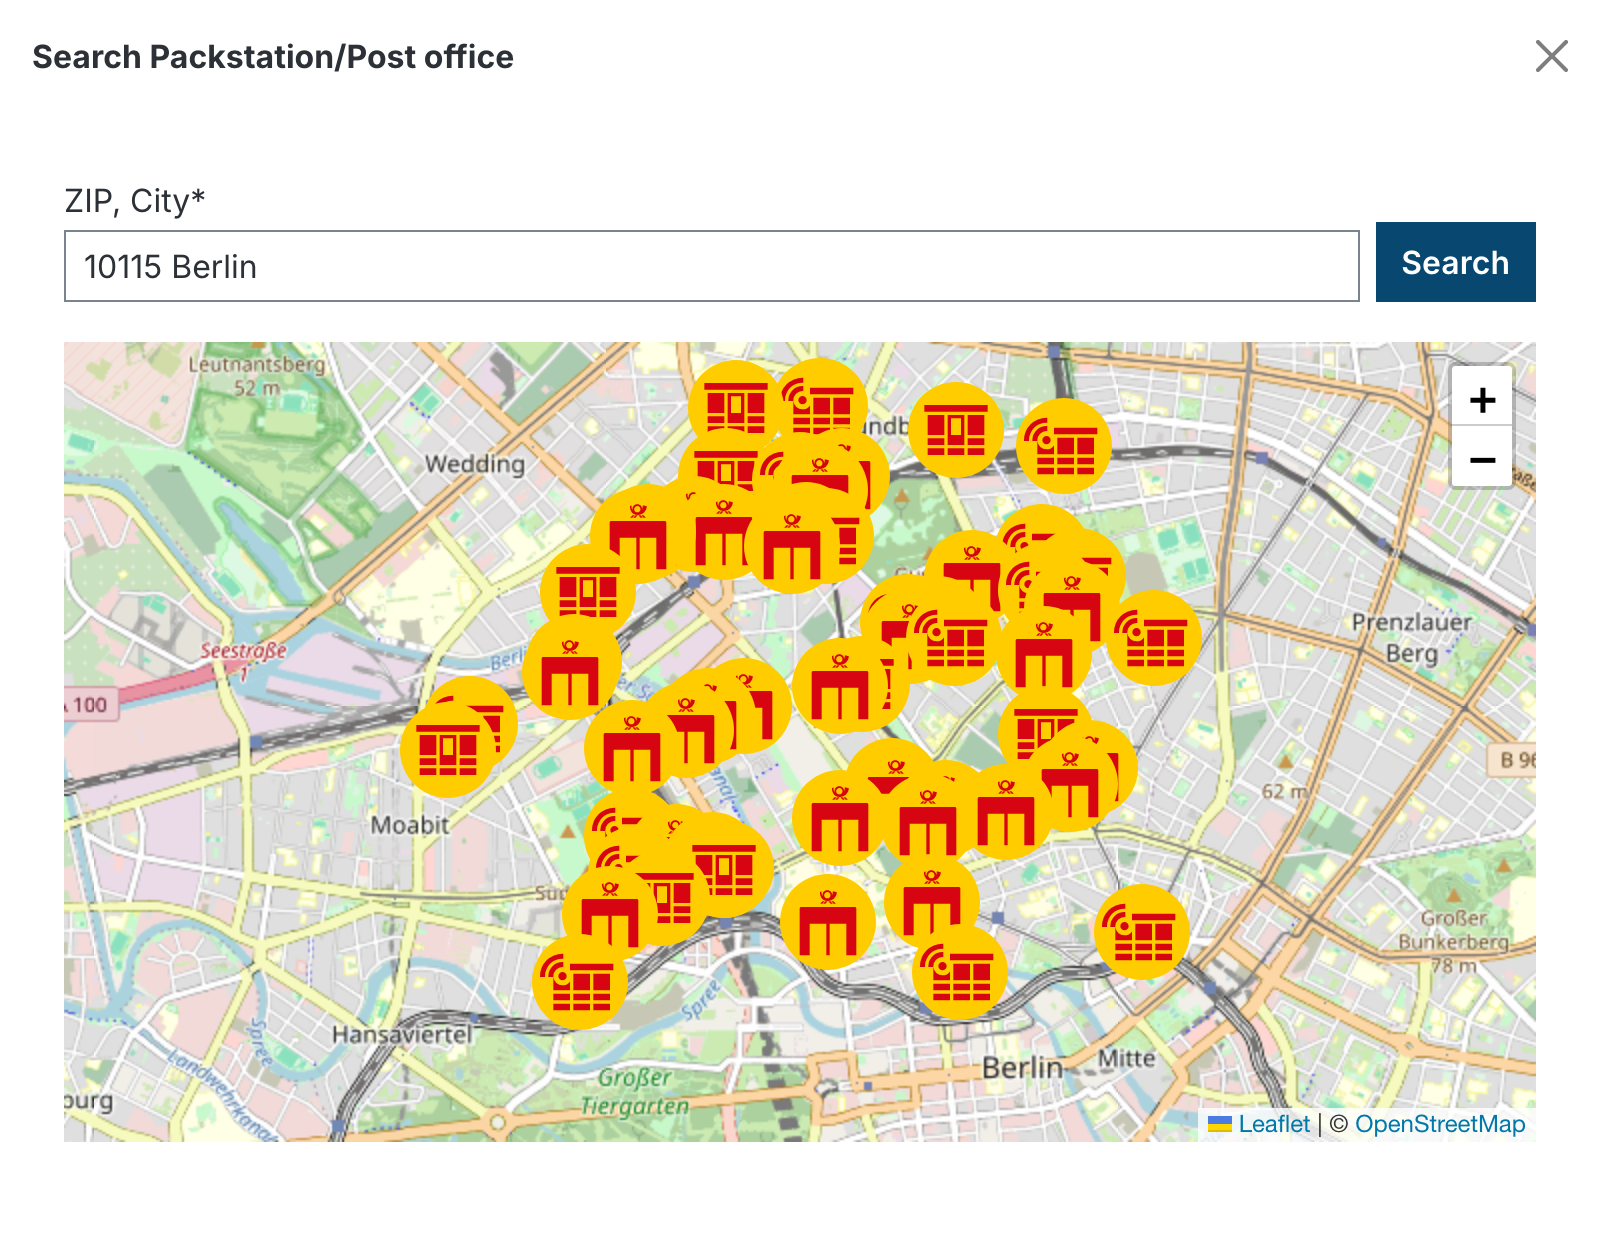This screenshot has width=1600, height=1238.
Task: Zoom out of the map
Action: pos(1482,460)
